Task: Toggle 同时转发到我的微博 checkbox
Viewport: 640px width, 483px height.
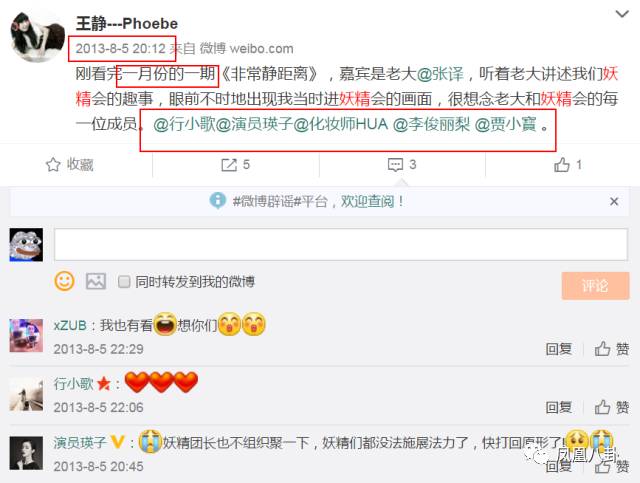Action: coord(124,282)
